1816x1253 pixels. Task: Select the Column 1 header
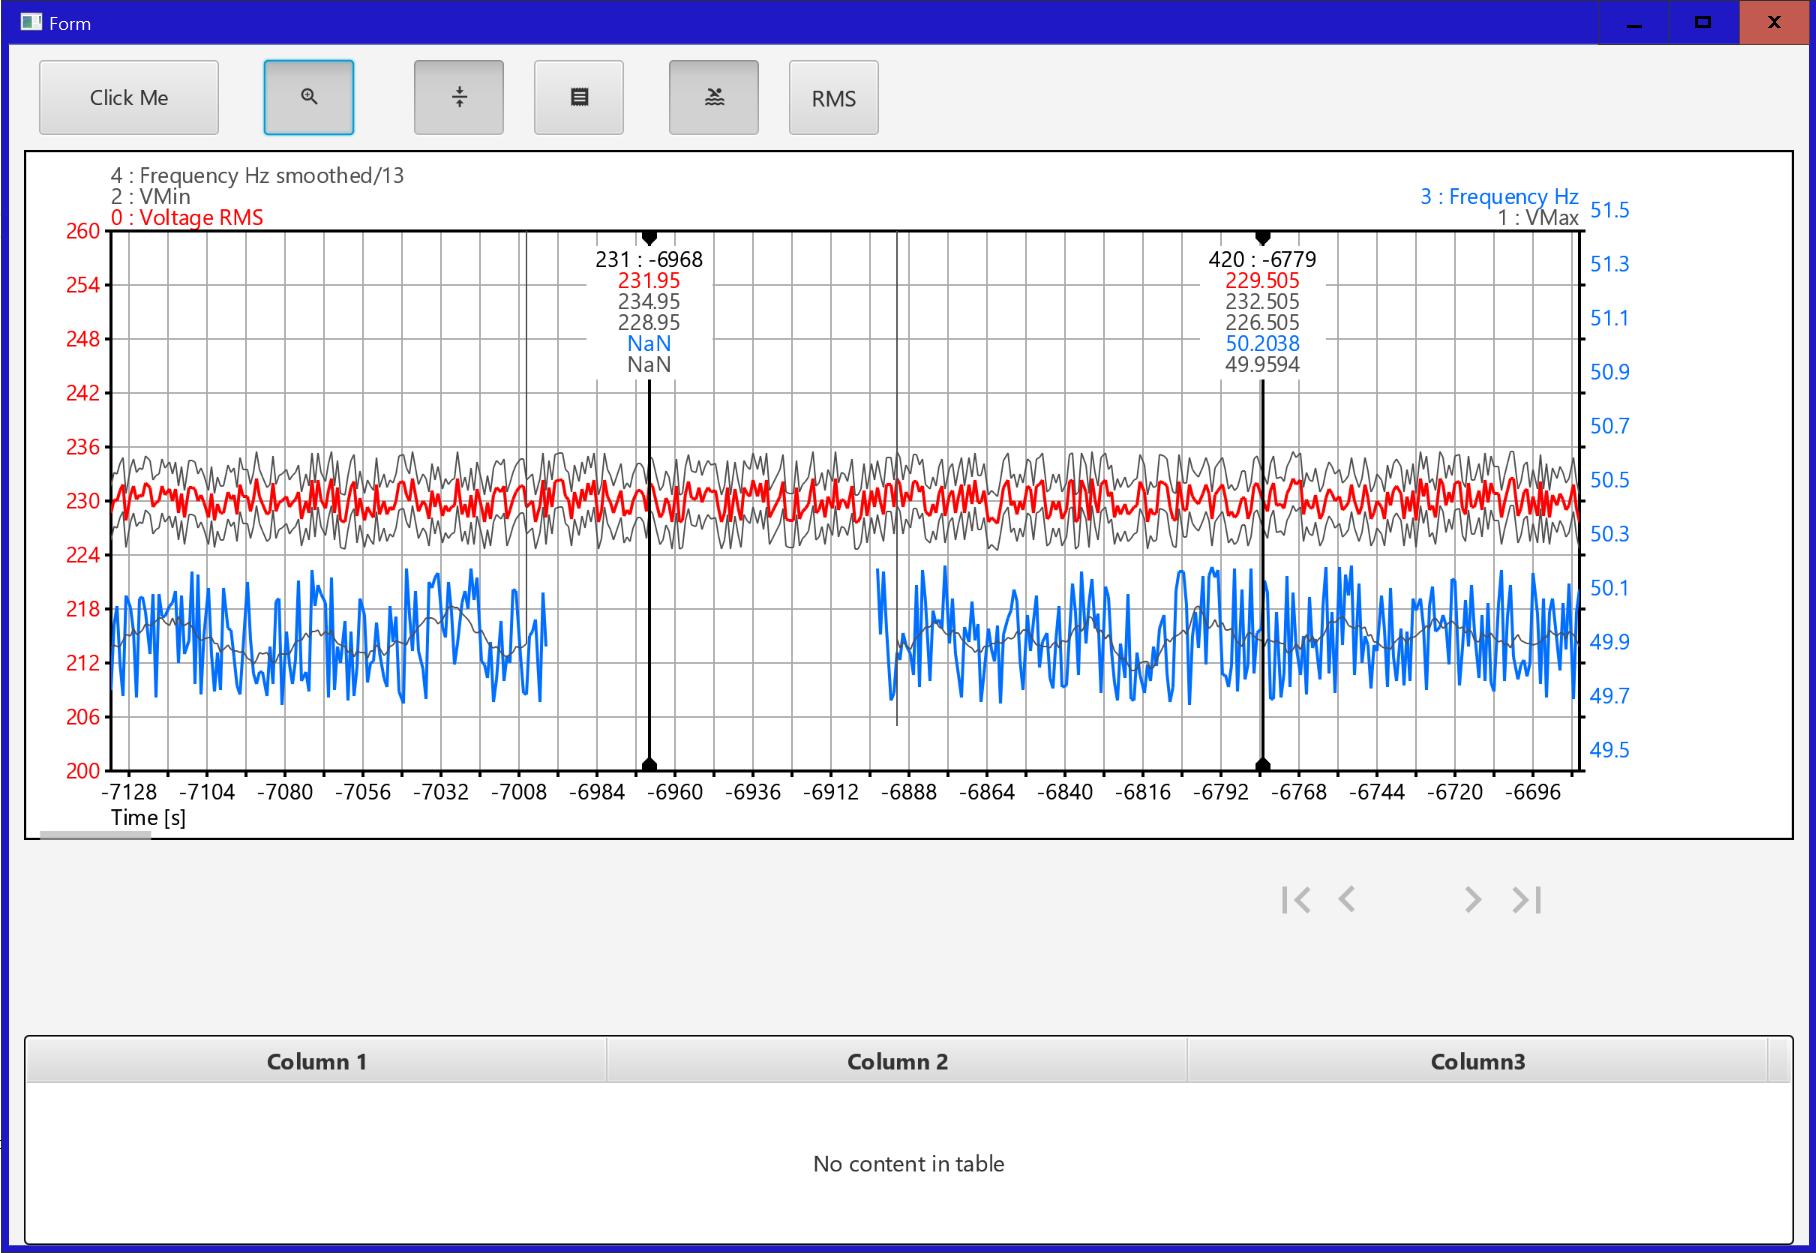tap(316, 1061)
